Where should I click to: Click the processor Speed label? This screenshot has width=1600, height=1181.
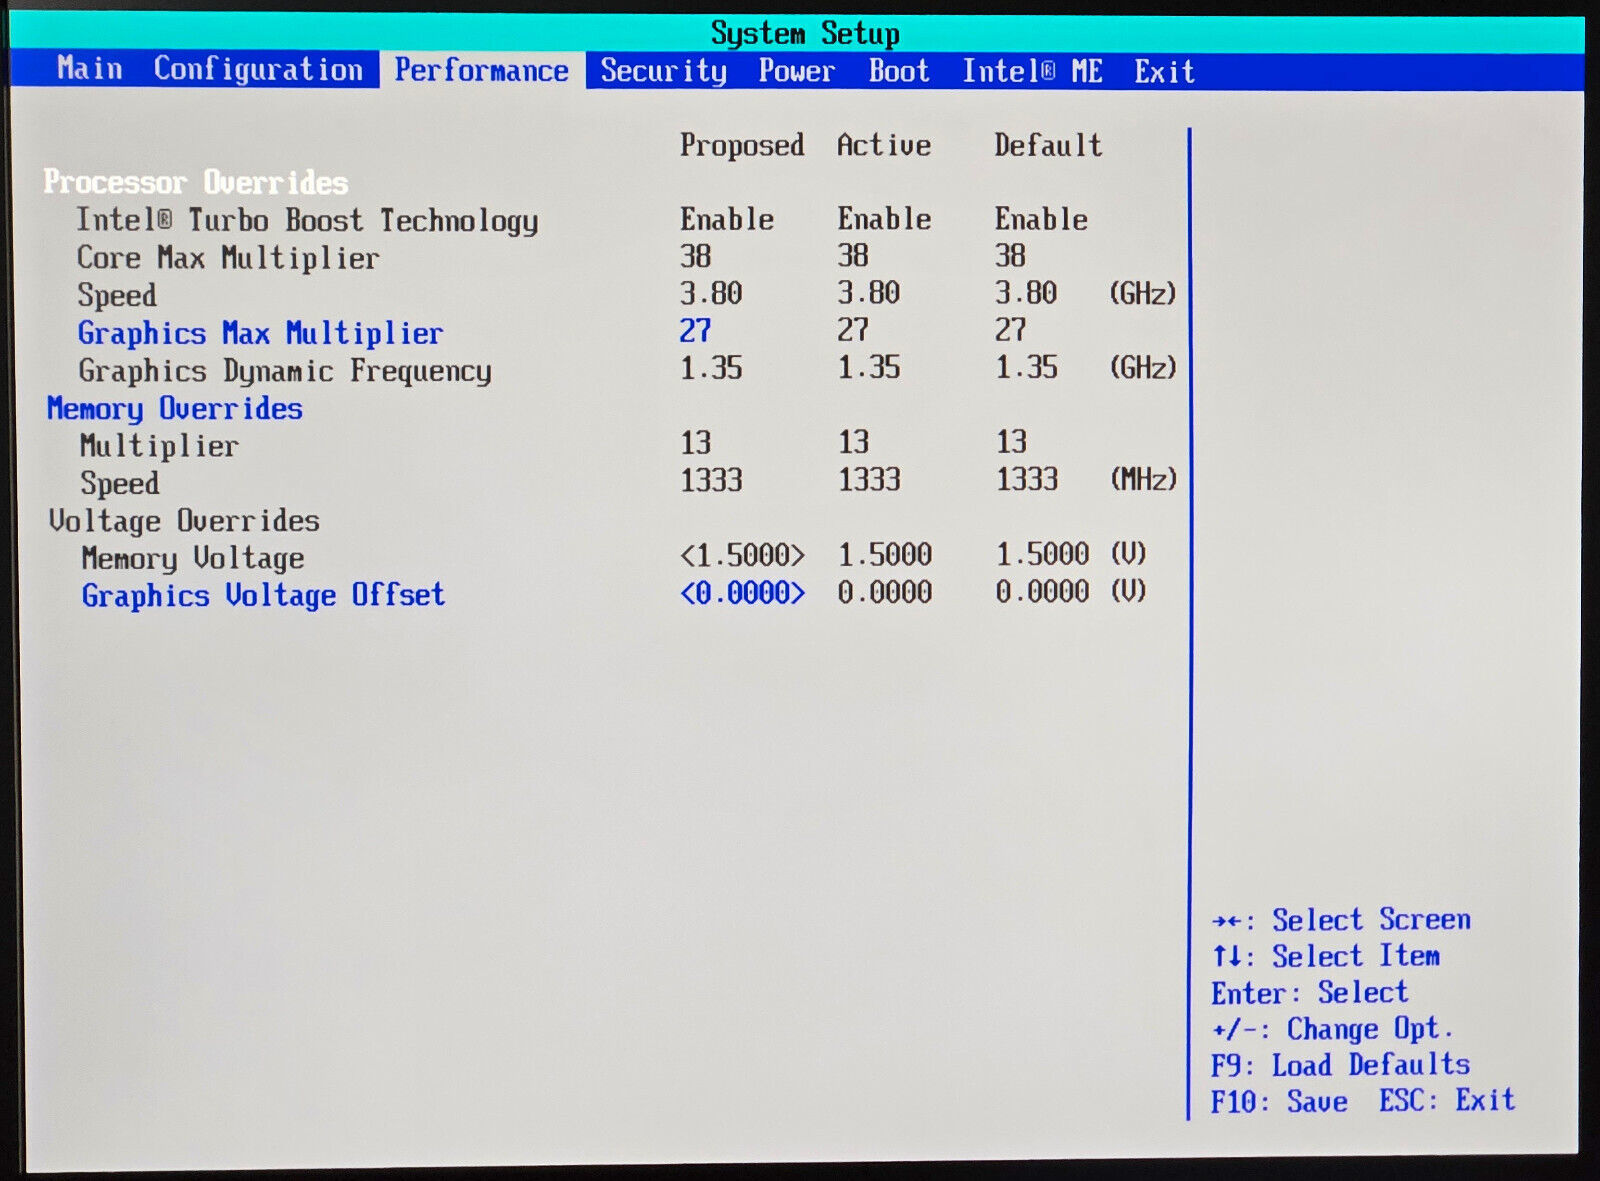pos(117,296)
